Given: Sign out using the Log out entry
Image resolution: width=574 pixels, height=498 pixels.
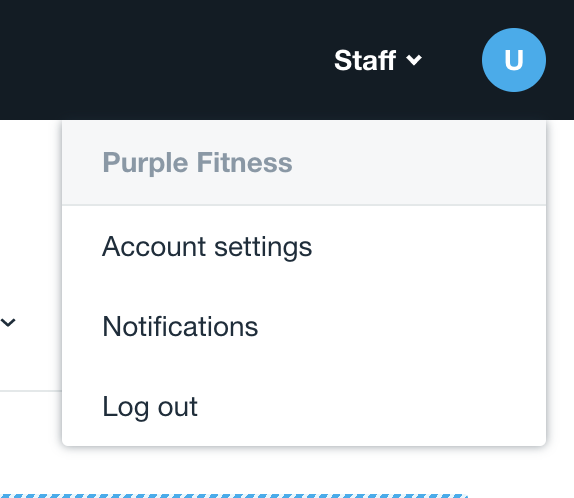Looking at the screenshot, I should [150, 406].
